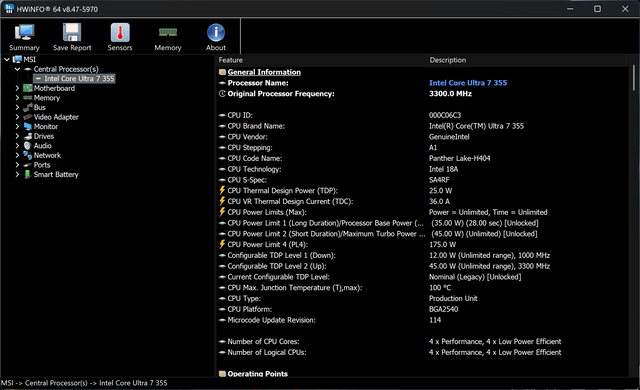This screenshot has width=640, height=390.
Task: Open the About info icon
Action: (x=216, y=33)
